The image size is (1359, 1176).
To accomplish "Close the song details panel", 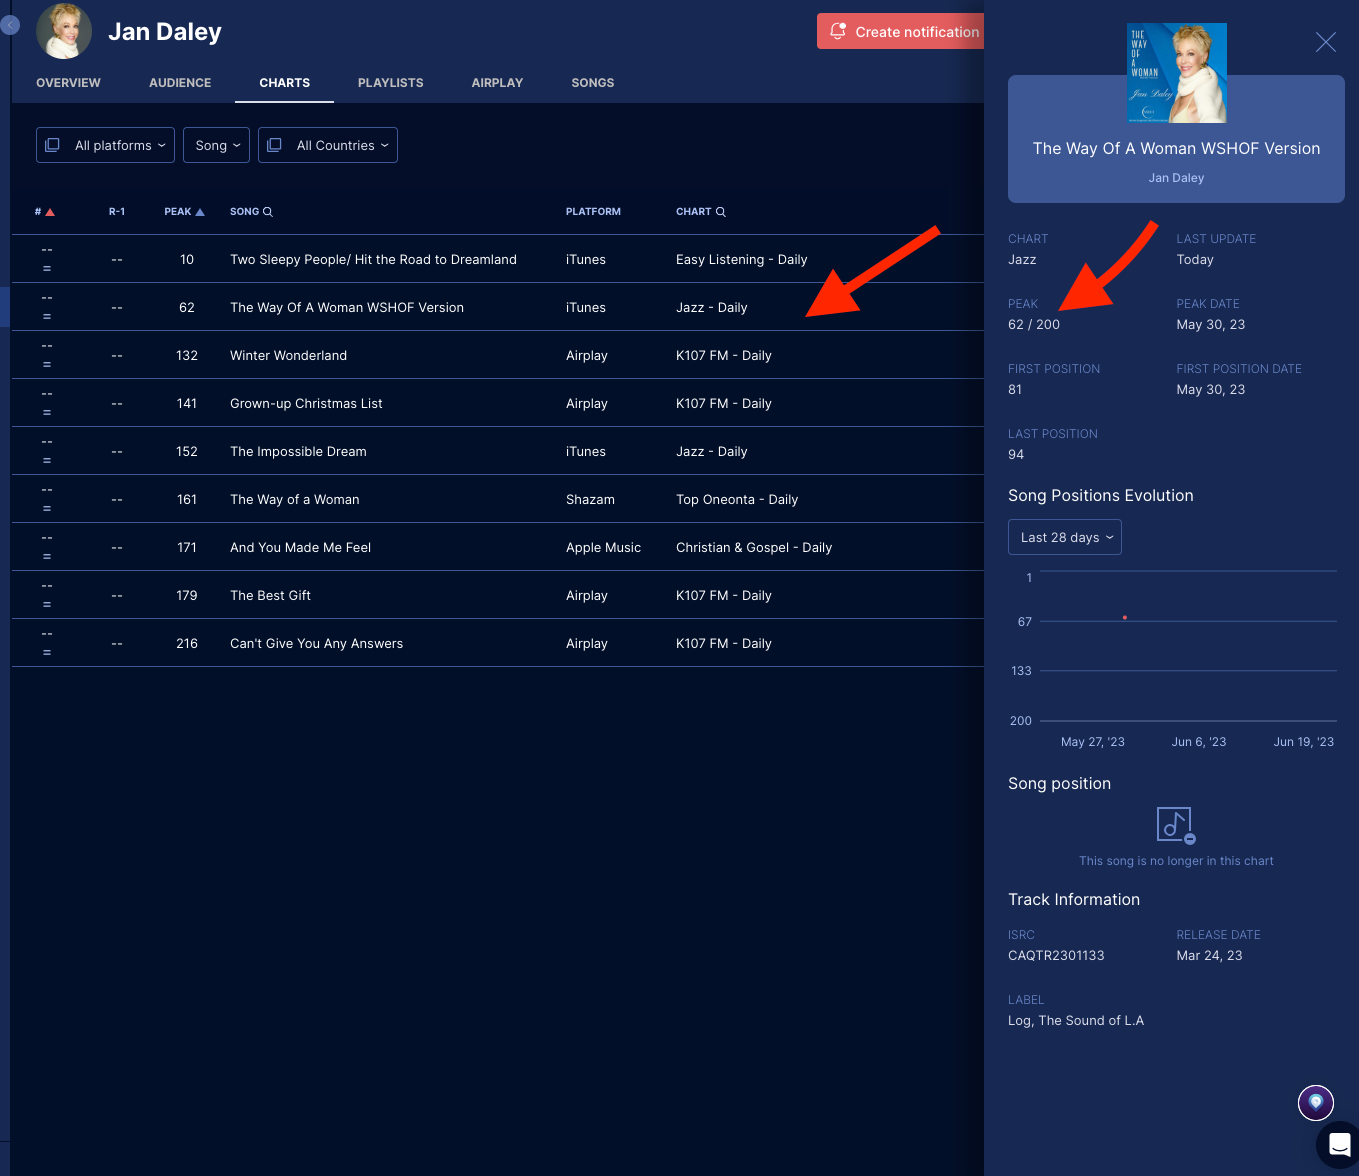I will tap(1325, 42).
